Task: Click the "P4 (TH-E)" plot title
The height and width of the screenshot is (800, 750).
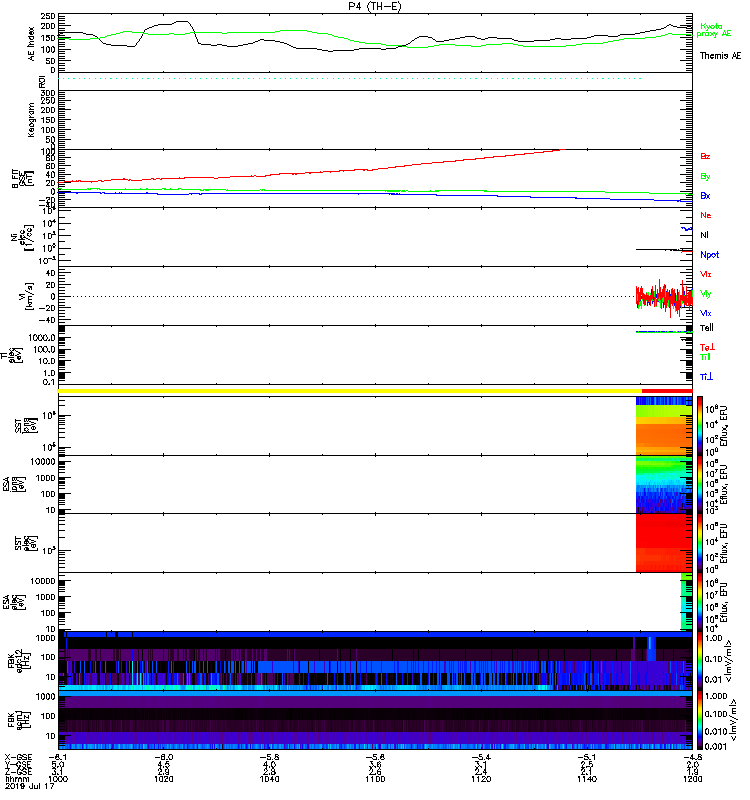Action: tap(375, 6)
